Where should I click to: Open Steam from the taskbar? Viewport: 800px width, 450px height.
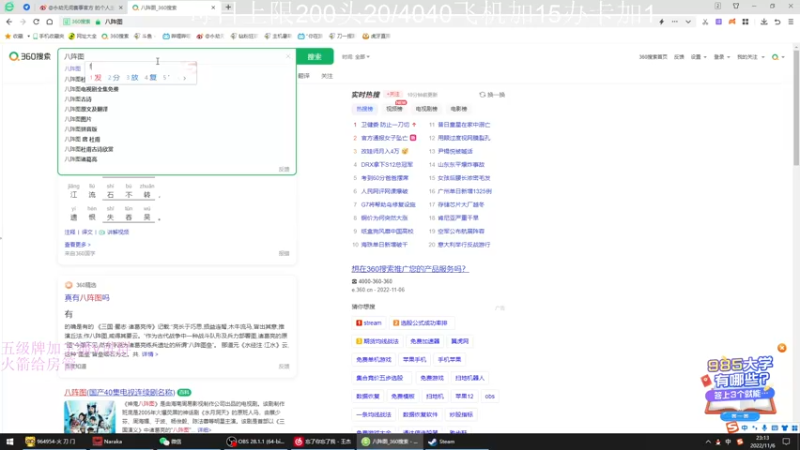tap(442, 442)
